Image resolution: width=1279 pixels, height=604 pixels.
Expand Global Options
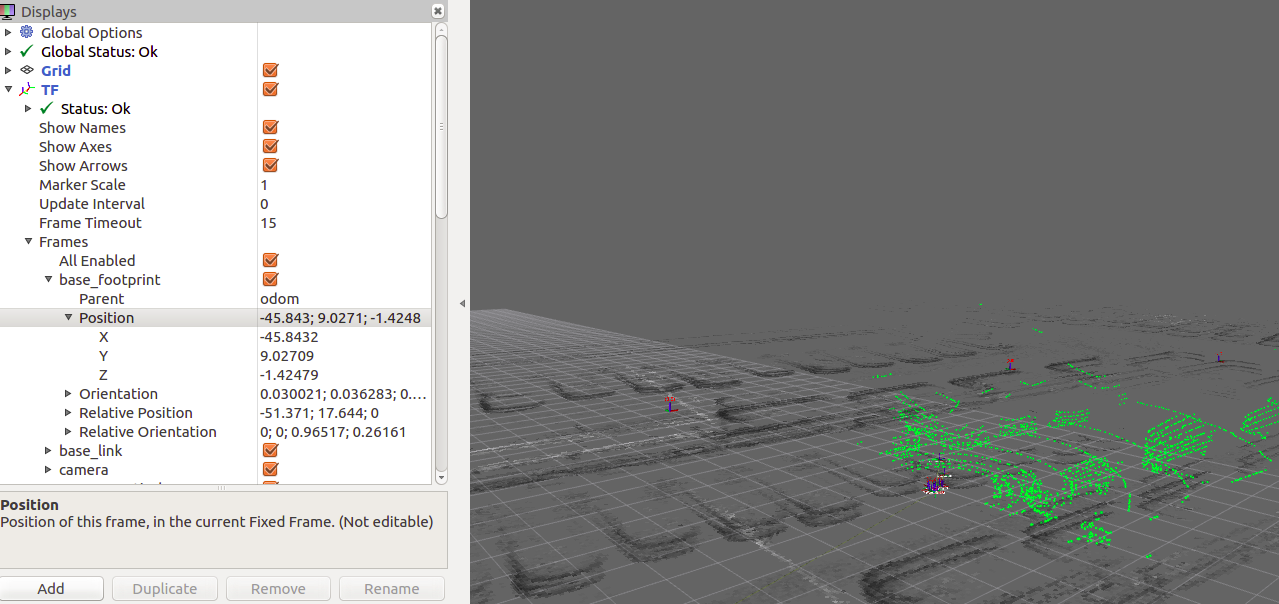coord(9,32)
